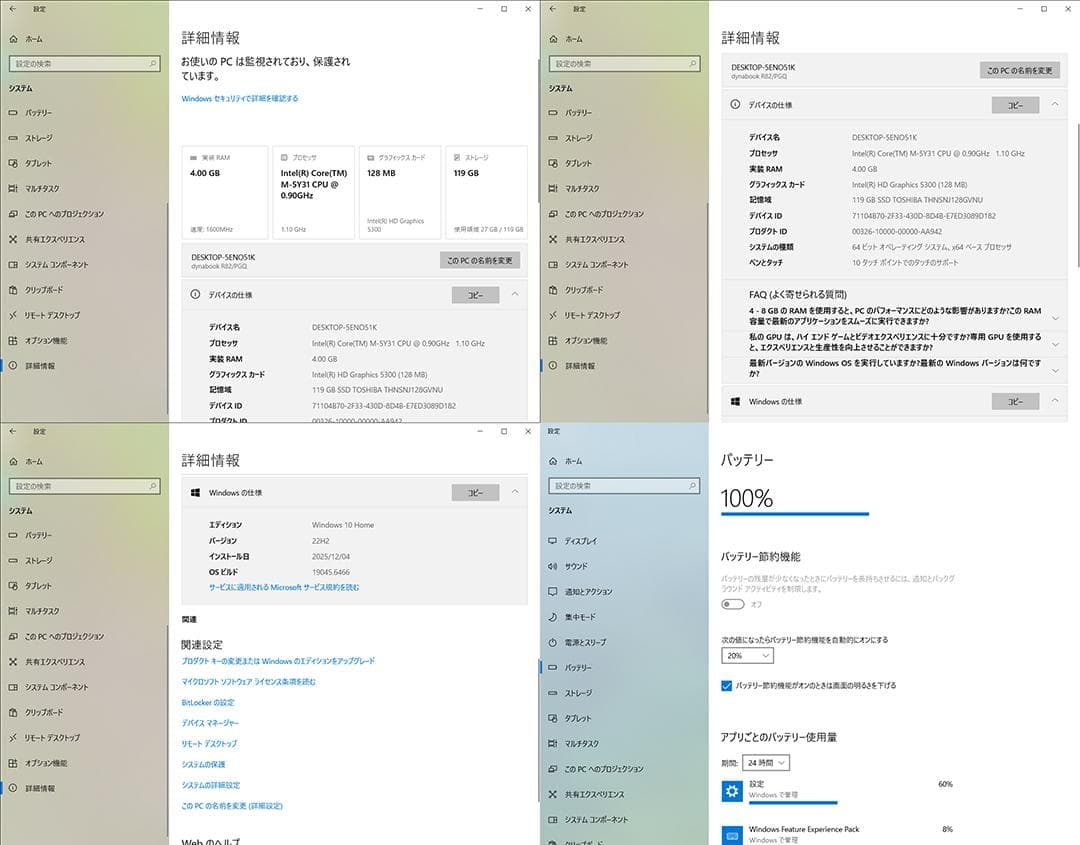This screenshot has width=1080, height=845.
Task: Click the back arrow in the top-left window
Action: pyautogui.click(x=12, y=9)
